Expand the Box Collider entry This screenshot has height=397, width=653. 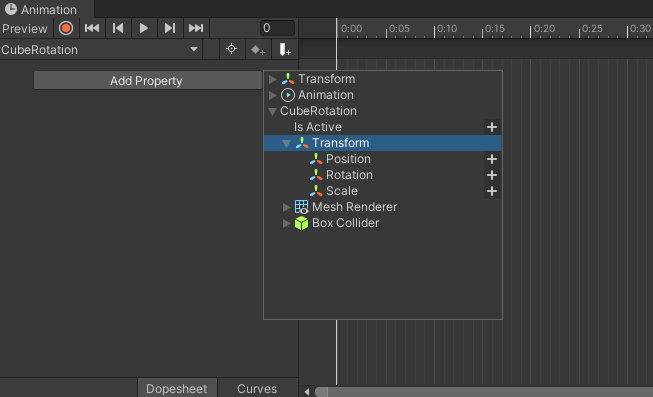(x=286, y=223)
